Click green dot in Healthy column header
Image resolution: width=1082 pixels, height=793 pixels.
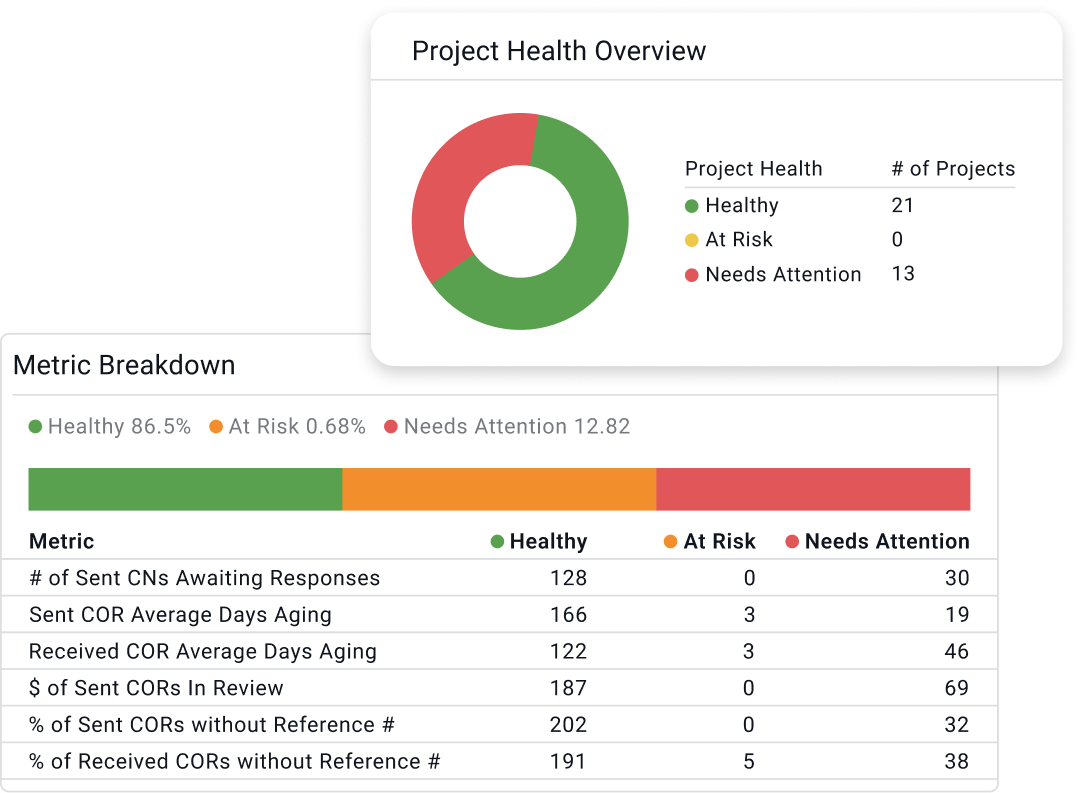pos(497,542)
